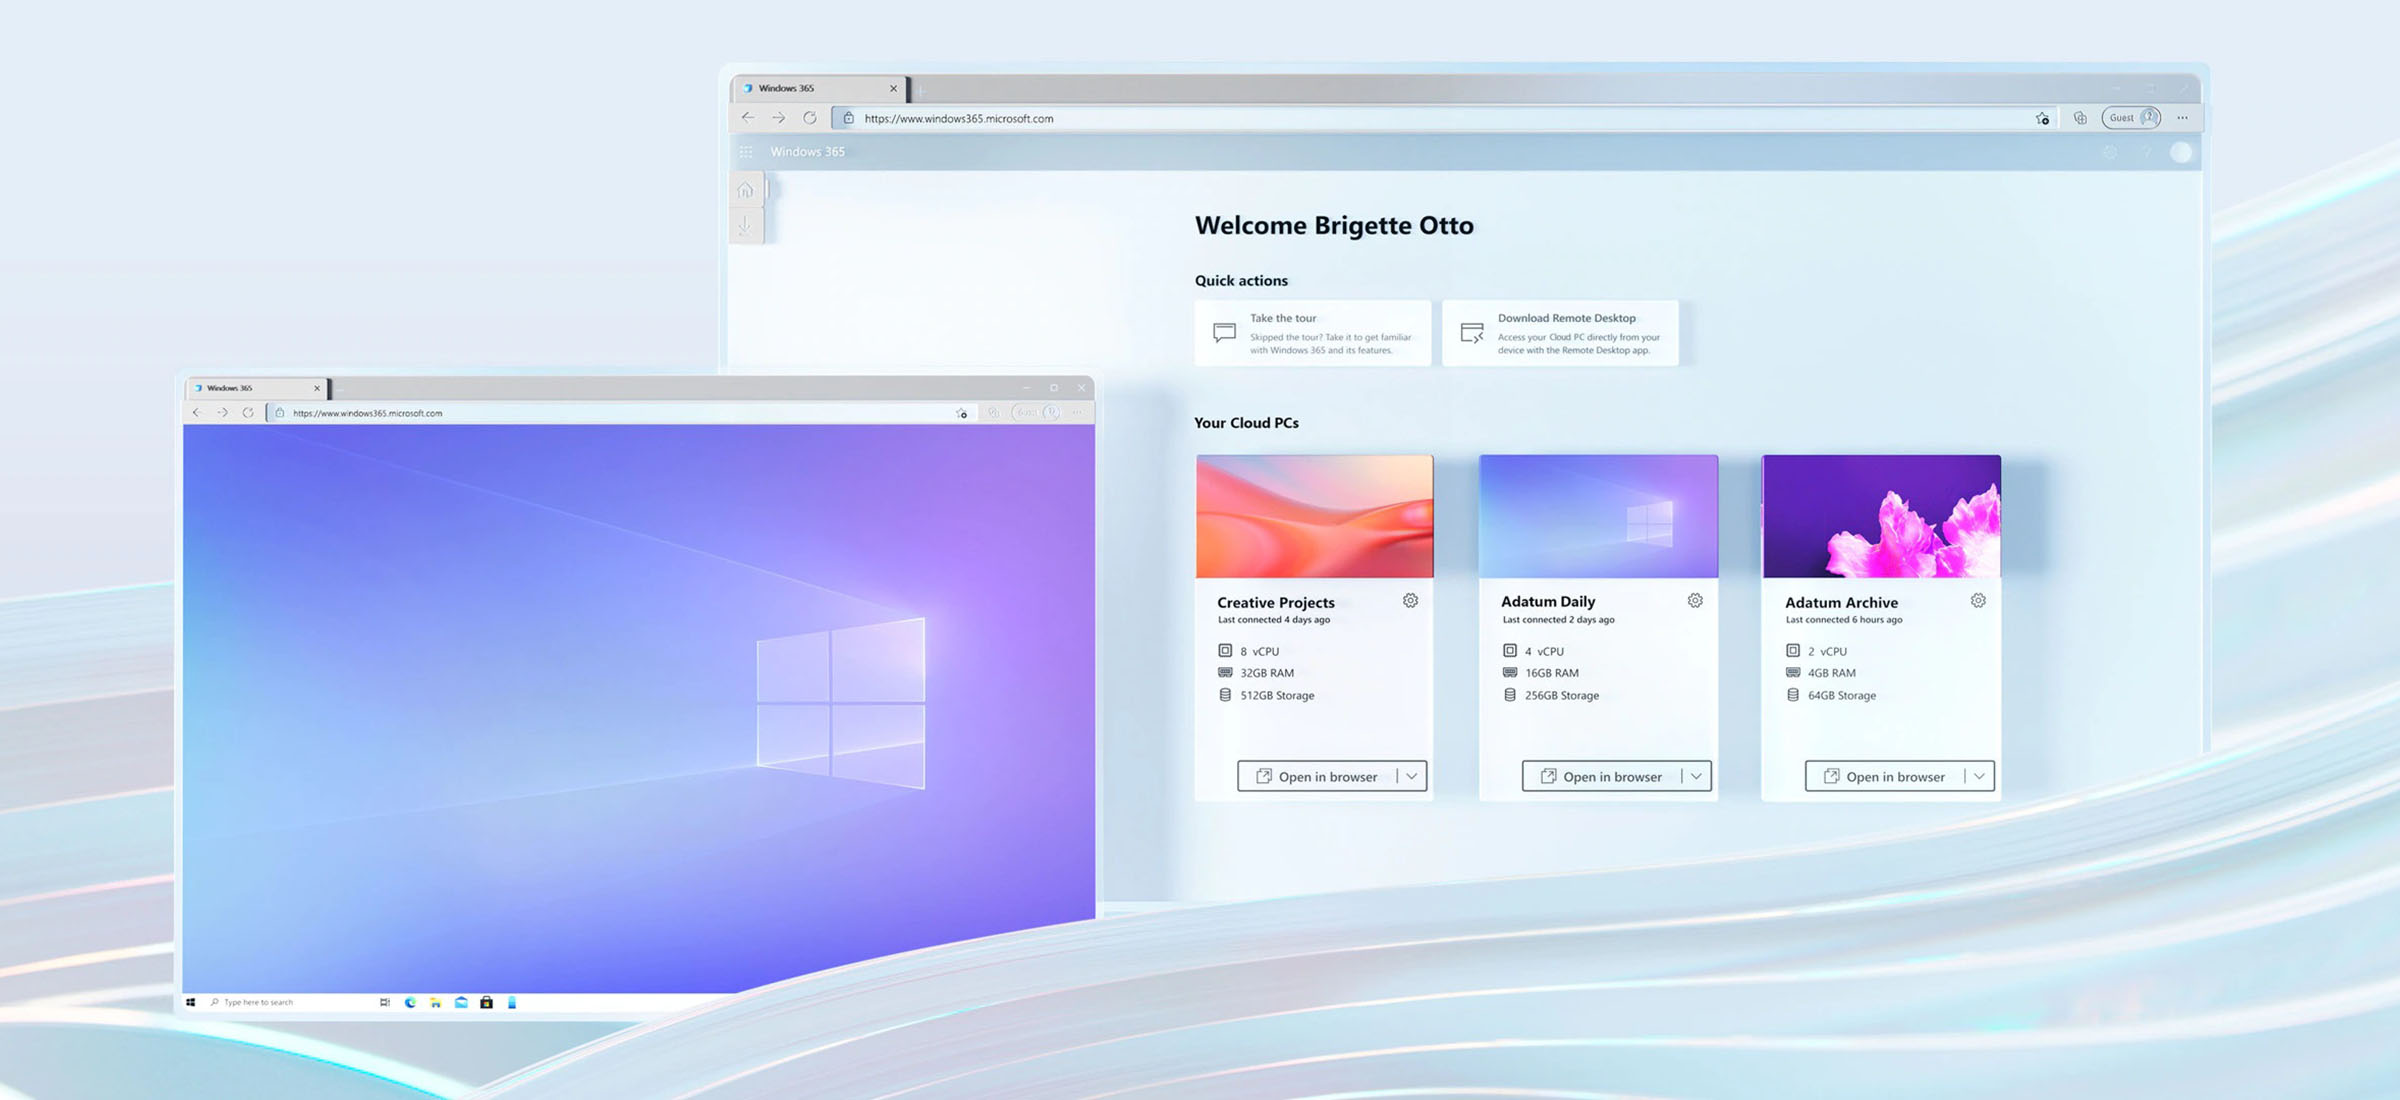This screenshot has height=1100, width=2400.
Task: Go back in the rear browser window
Action: [x=748, y=118]
